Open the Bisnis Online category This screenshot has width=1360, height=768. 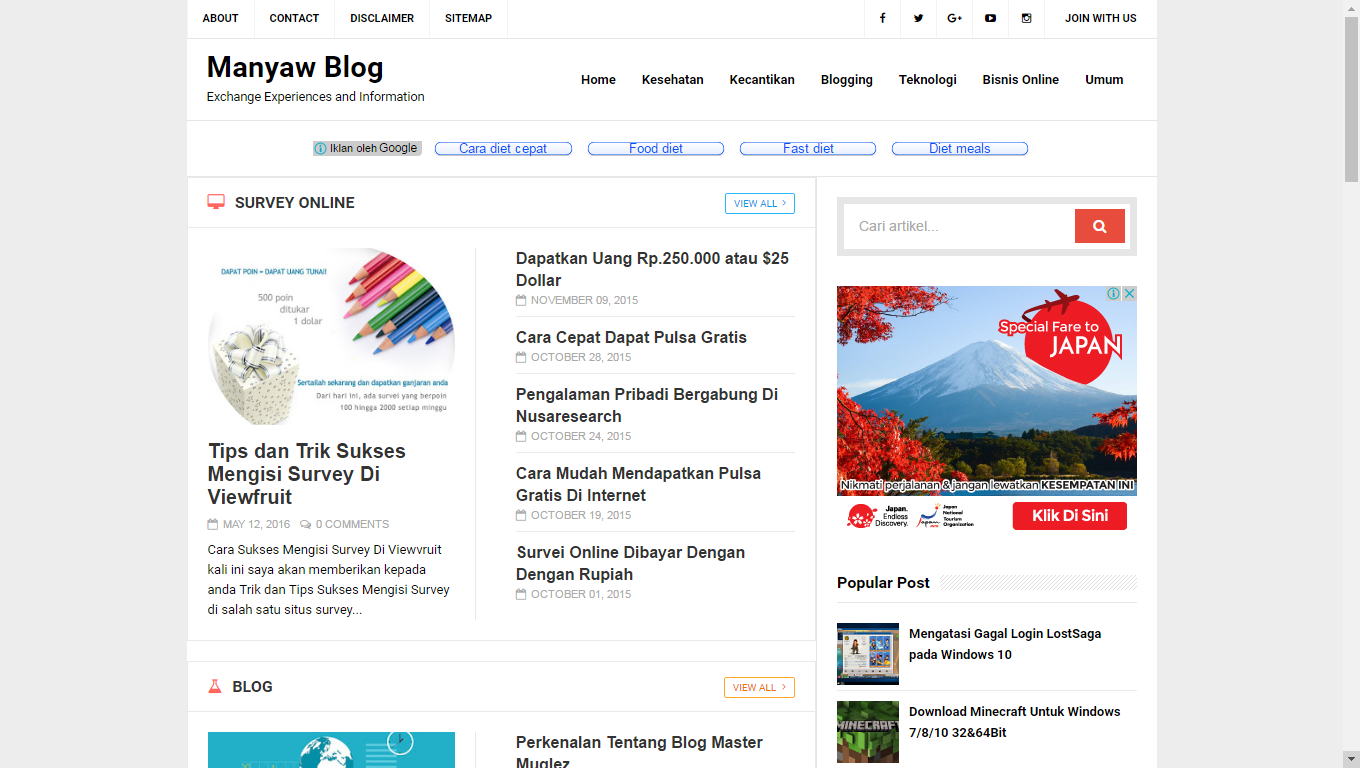(x=1020, y=80)
